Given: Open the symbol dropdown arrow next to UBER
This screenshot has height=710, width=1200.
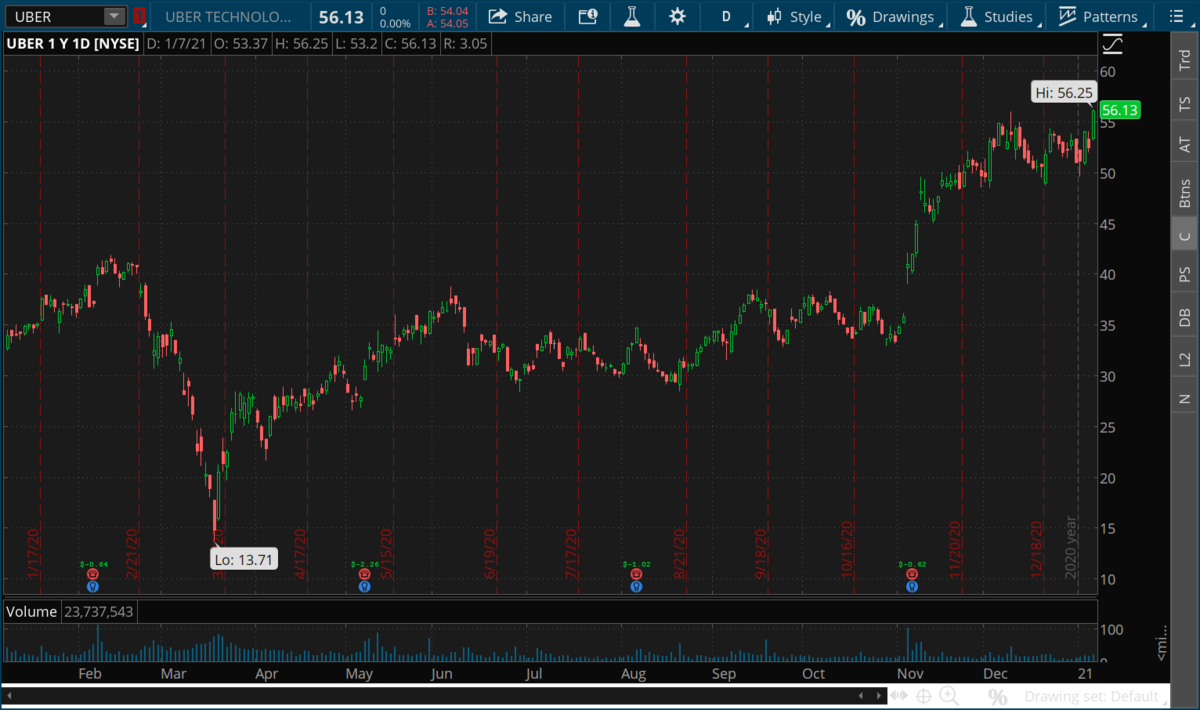Looking at the screenshot, I should pos(115,17).
